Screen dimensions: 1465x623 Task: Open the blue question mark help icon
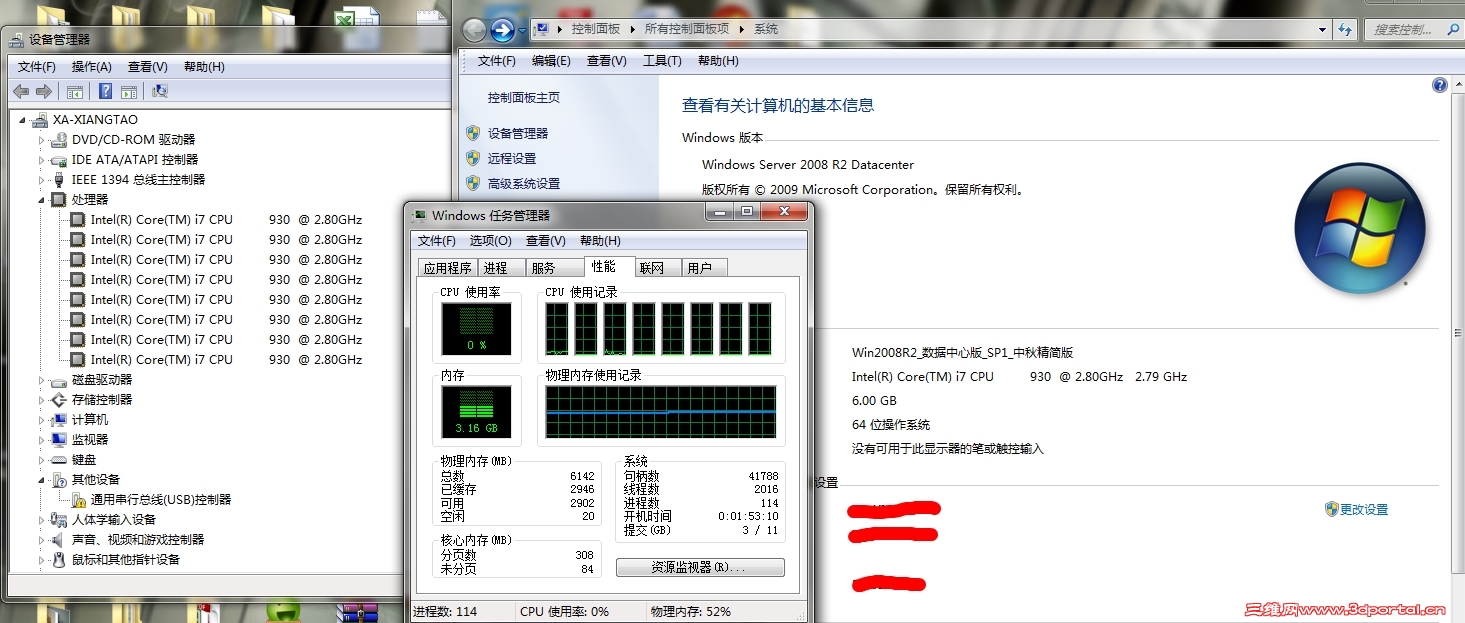pos(105,92)
